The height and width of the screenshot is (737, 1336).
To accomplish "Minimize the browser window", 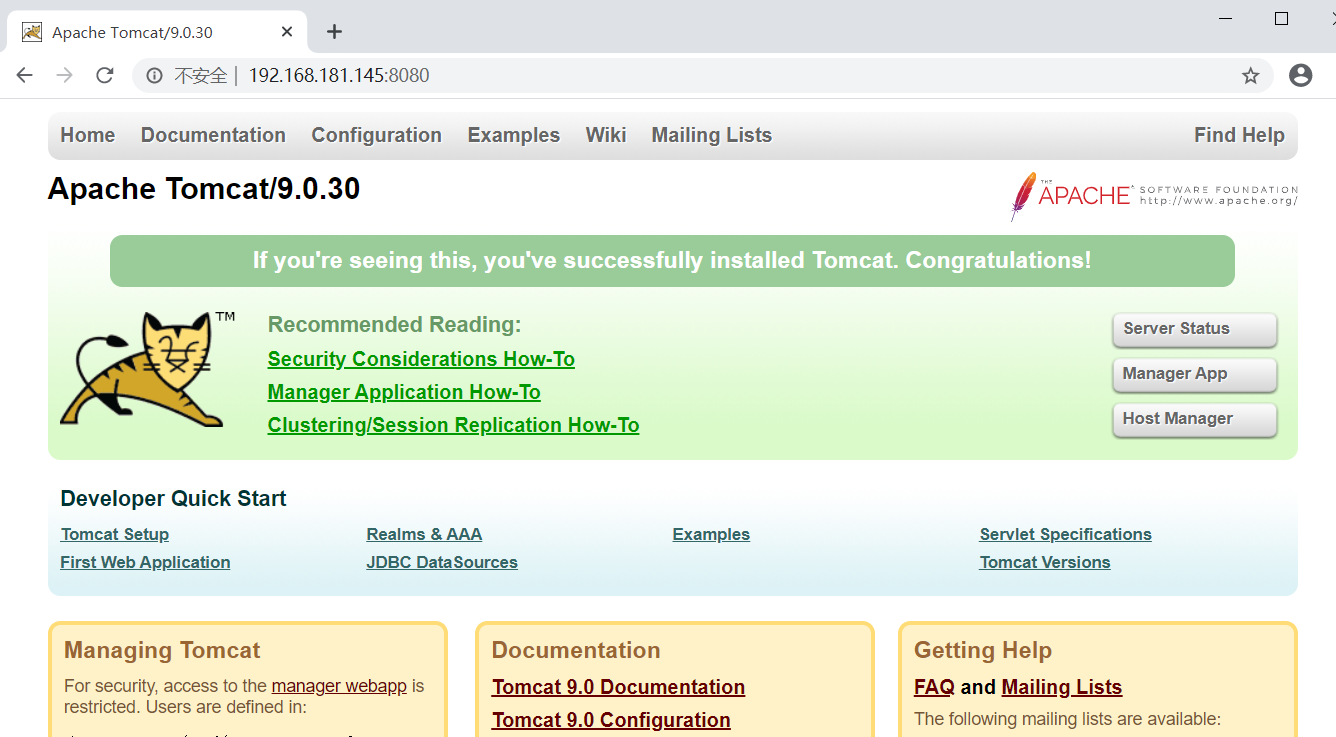I will pyautogui.click(x=1226, y=18).
